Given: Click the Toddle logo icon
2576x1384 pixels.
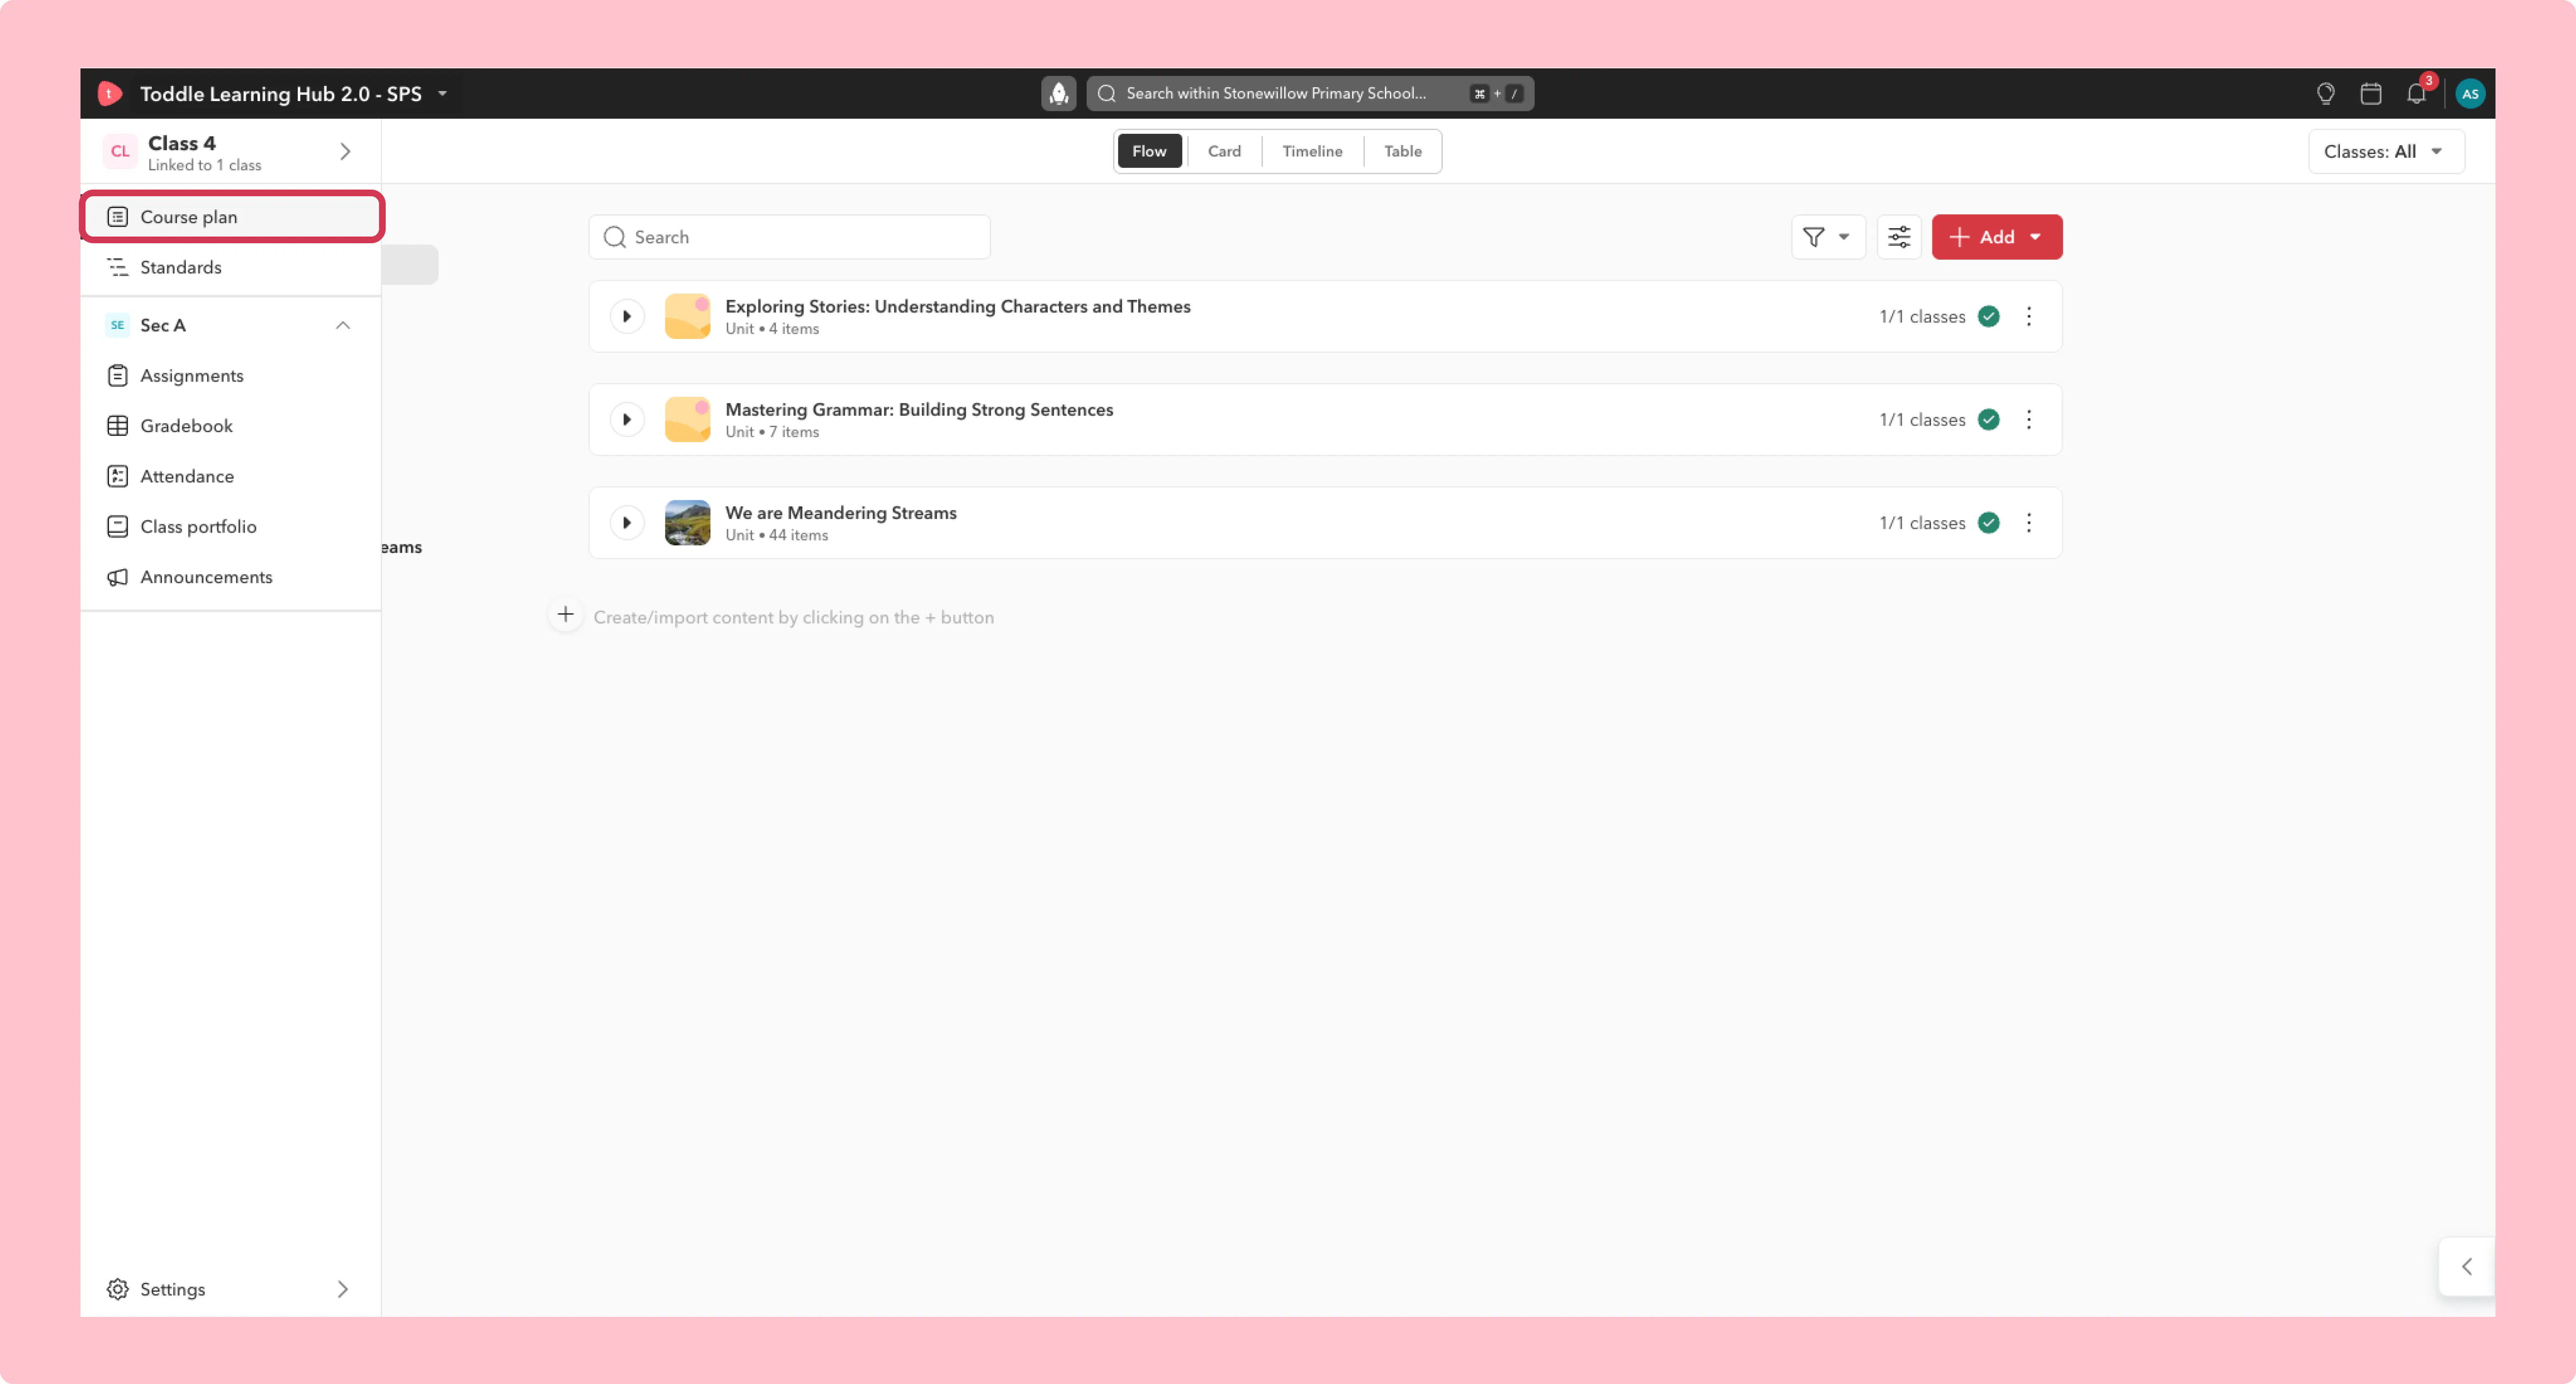Looking at the screenshot, I should point(110,94).
